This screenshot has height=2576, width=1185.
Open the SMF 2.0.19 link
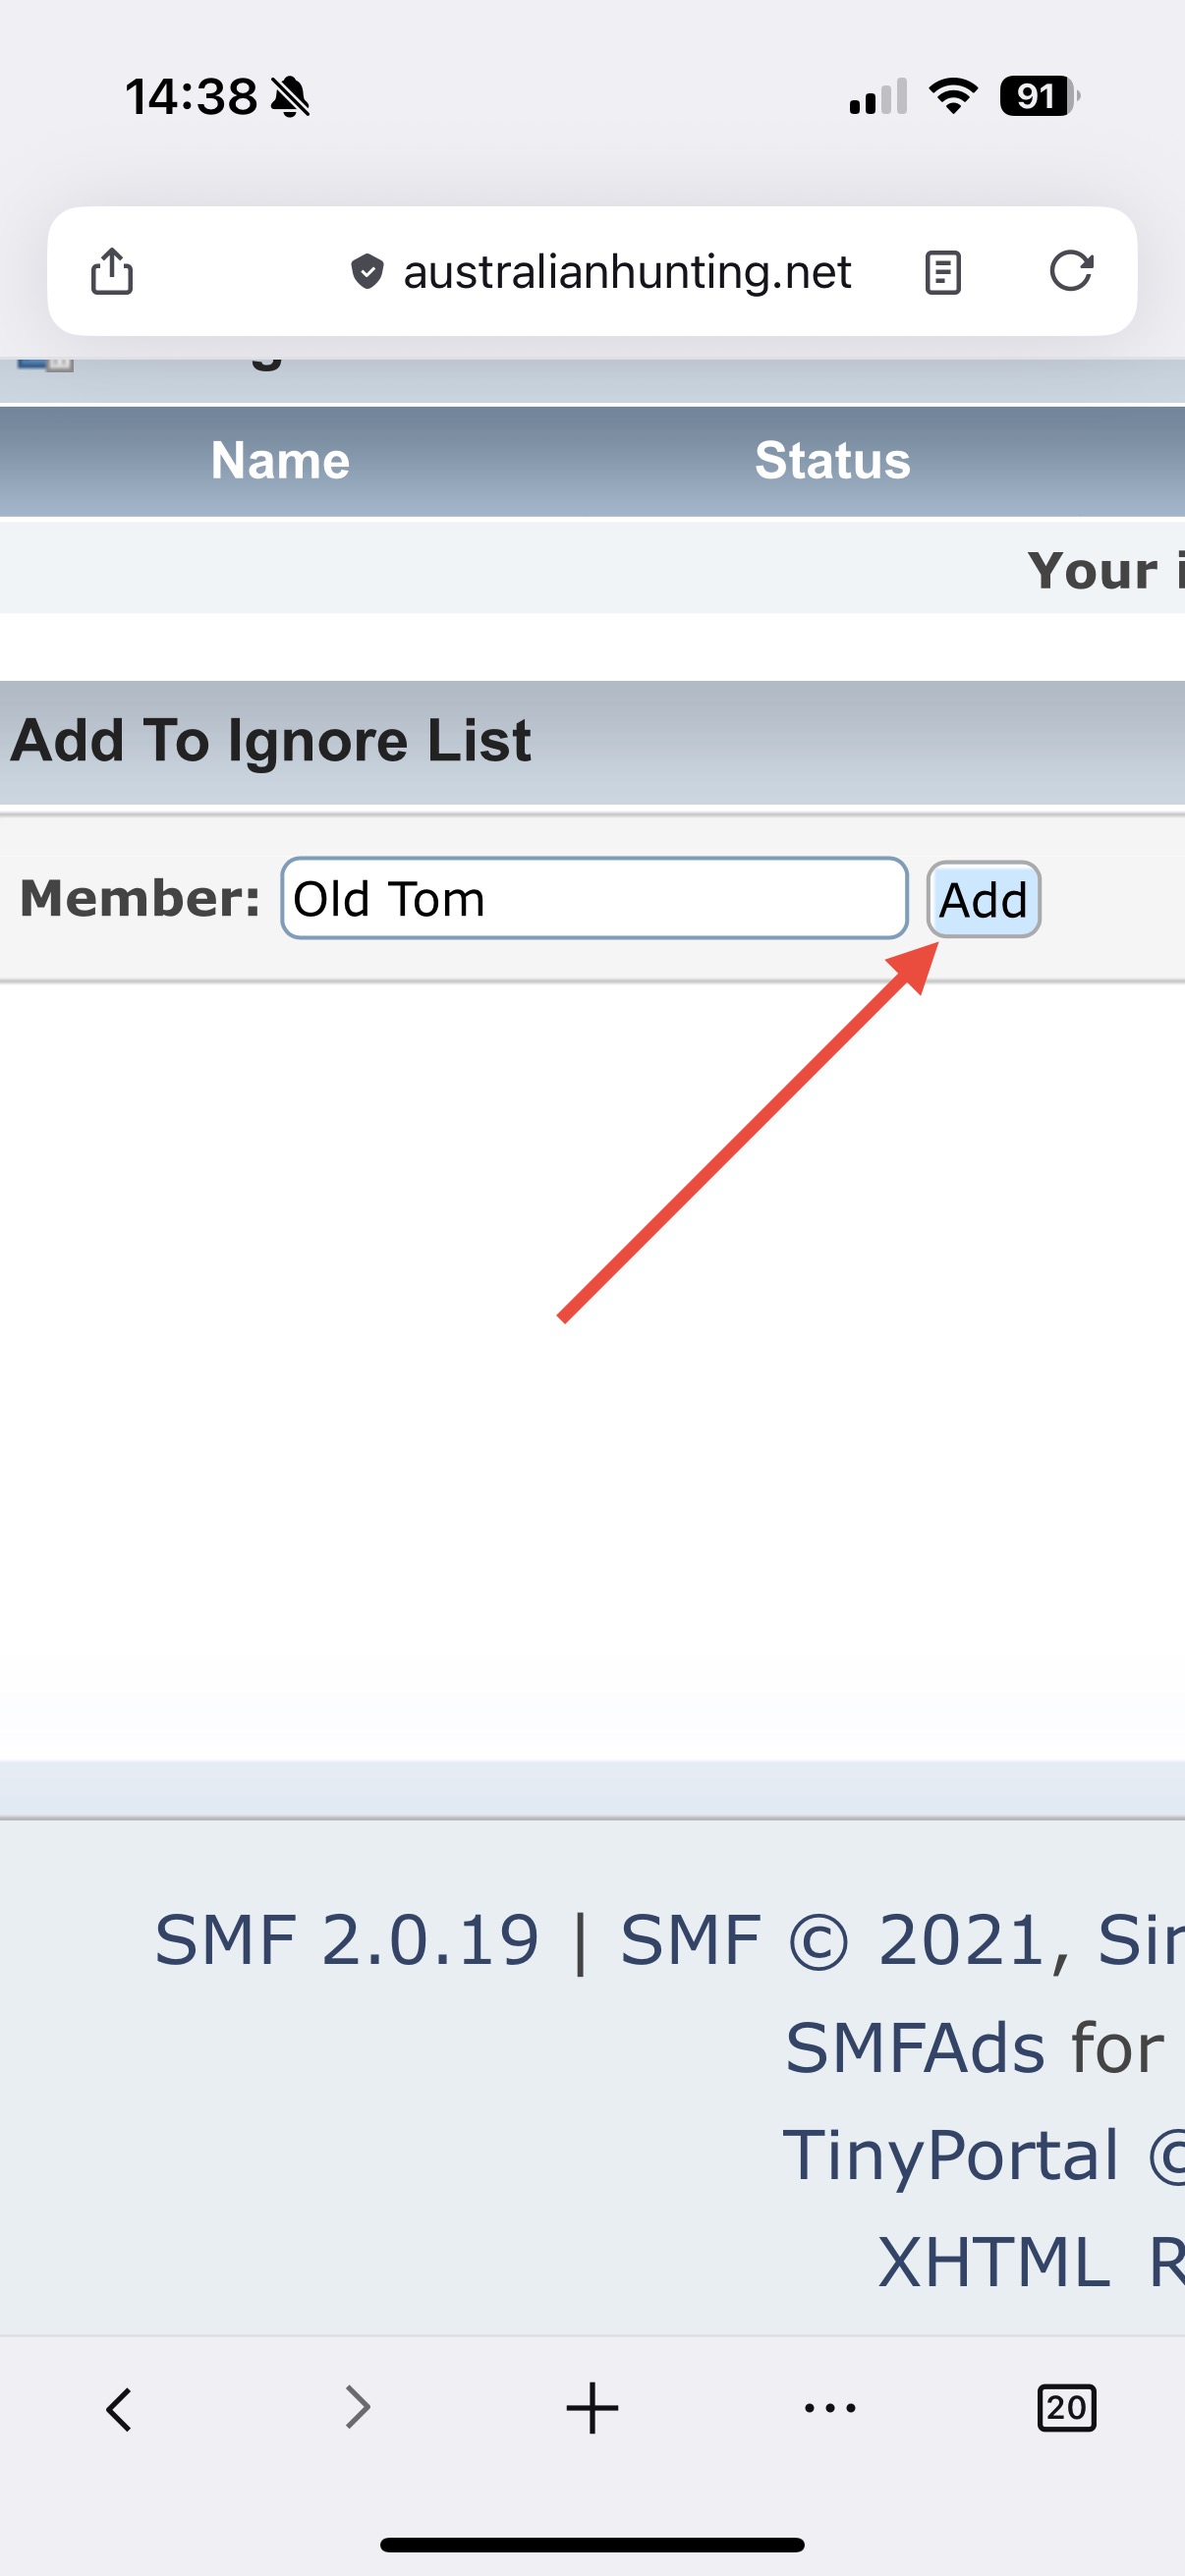pos(346,1940)
